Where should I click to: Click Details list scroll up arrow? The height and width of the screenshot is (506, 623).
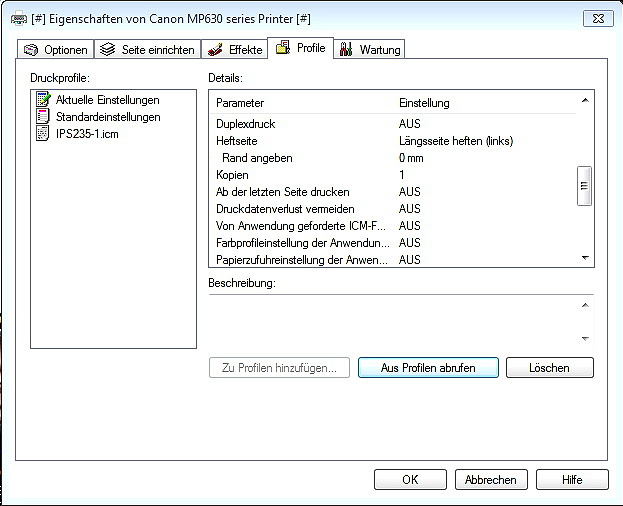585,100
